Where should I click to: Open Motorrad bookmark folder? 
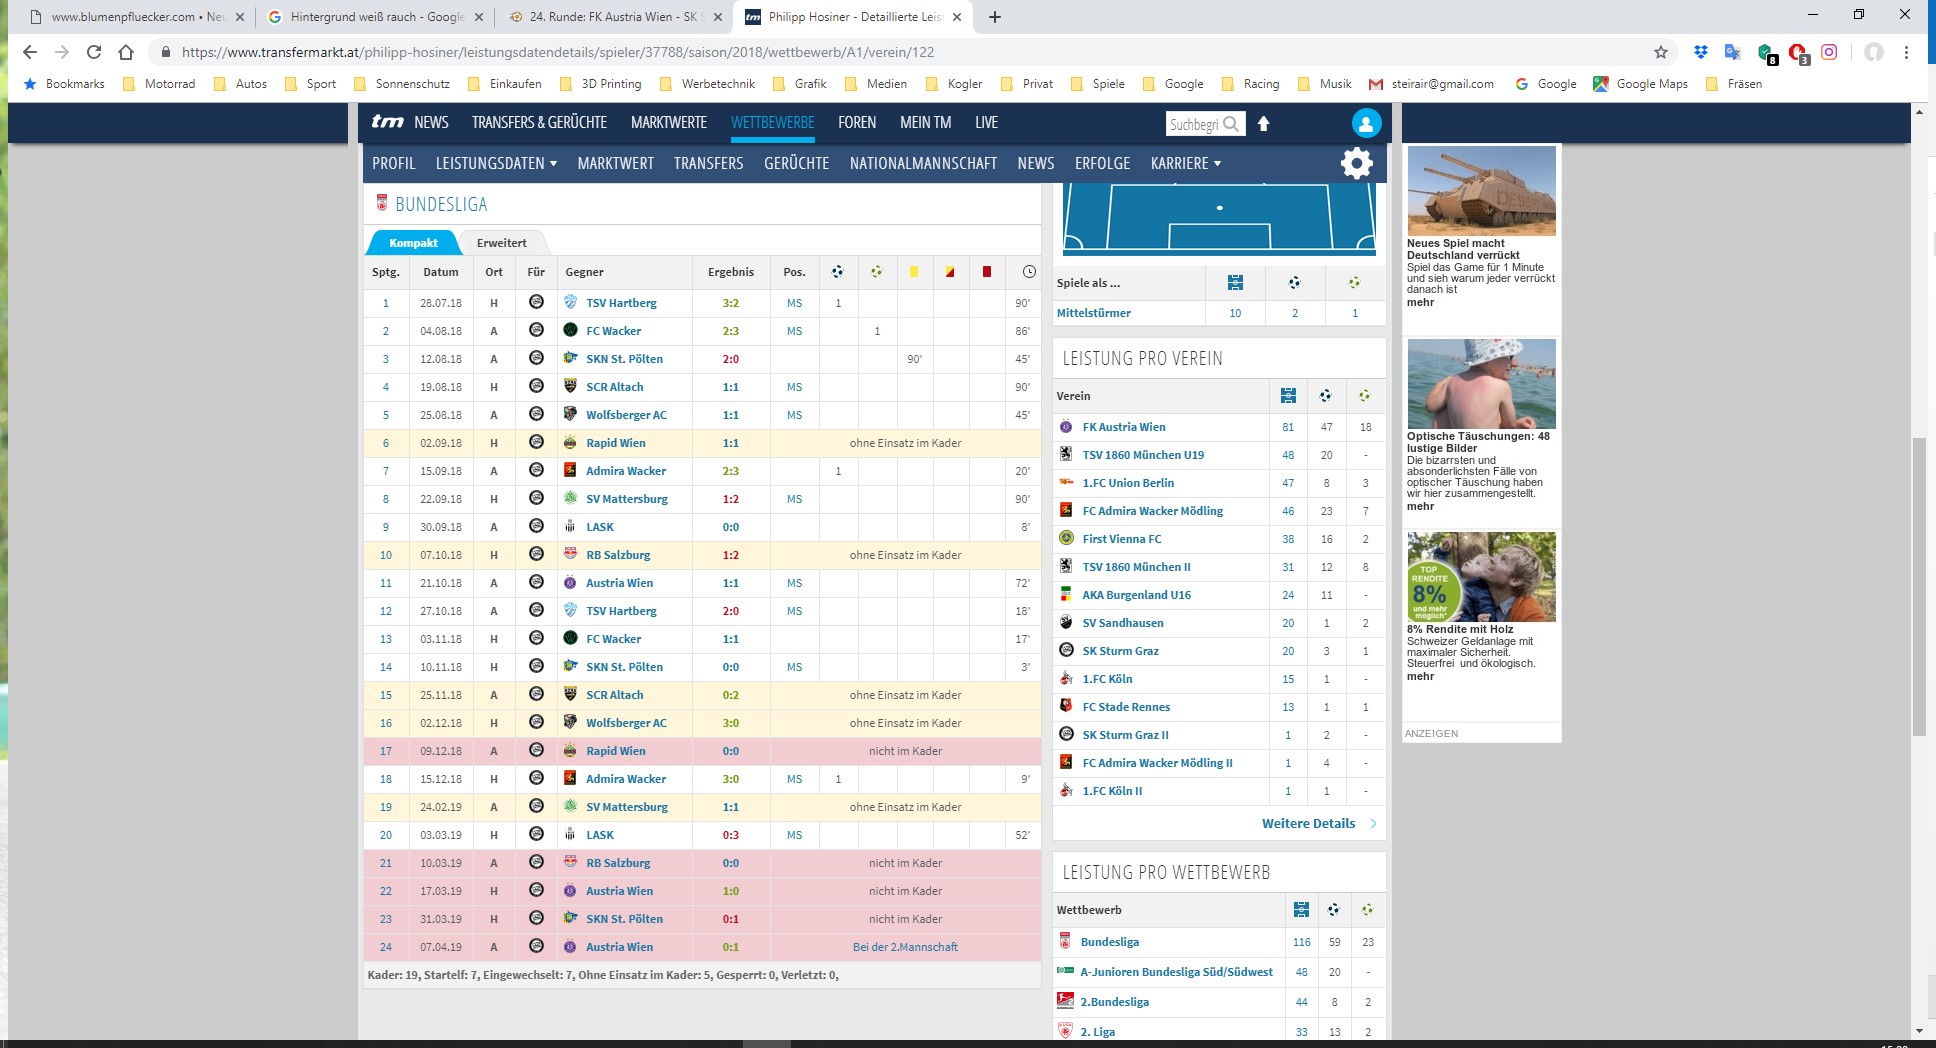click(159, 84)
